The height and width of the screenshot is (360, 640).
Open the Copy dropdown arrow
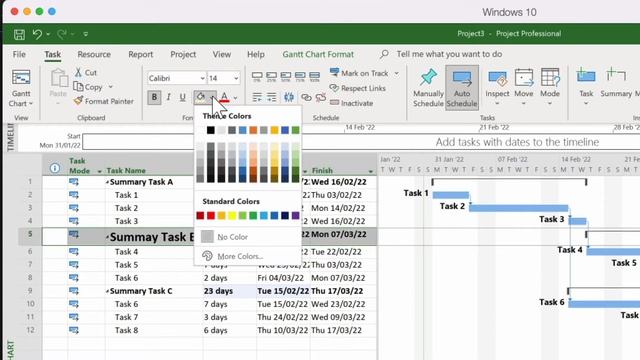[x=111, y=87]
